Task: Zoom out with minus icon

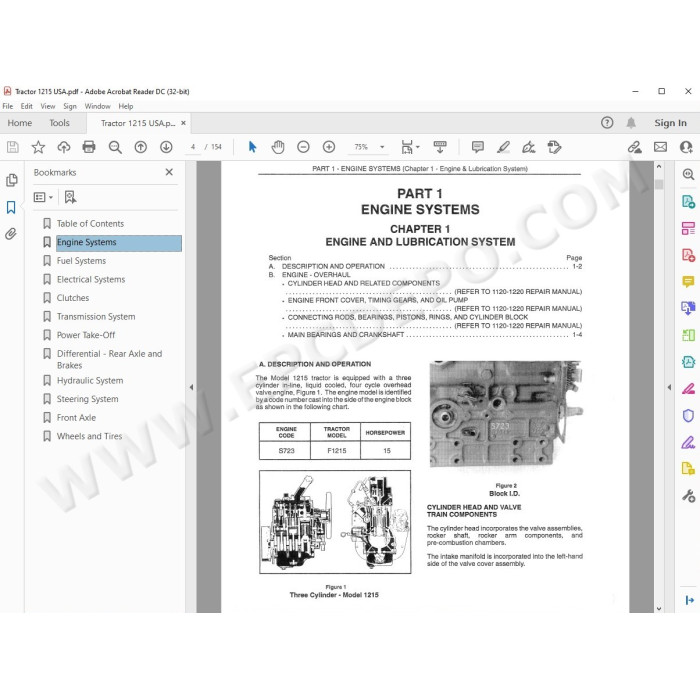Action: tap(303, 147)
